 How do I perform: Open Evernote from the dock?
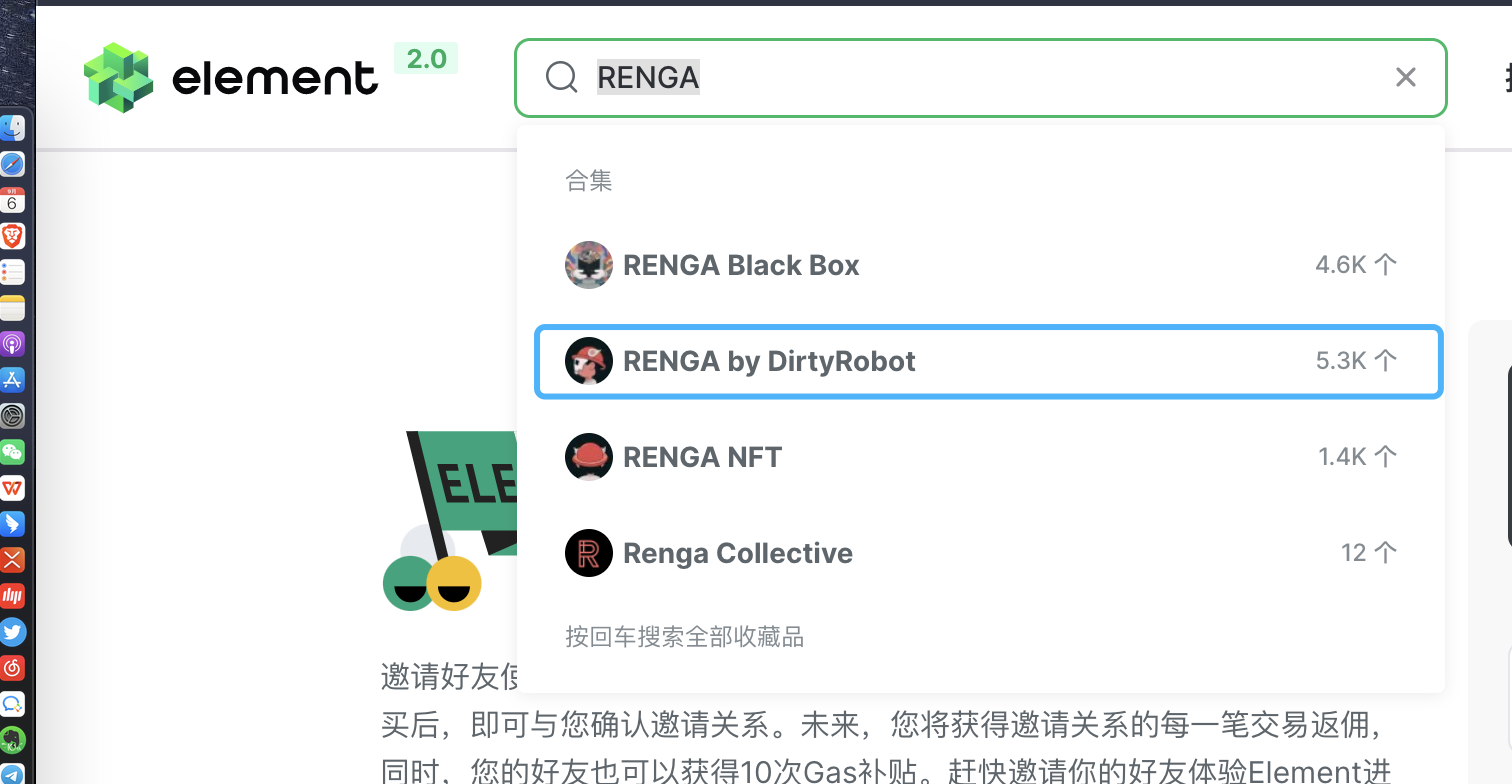pyautogui.click(x=12, y=740)
